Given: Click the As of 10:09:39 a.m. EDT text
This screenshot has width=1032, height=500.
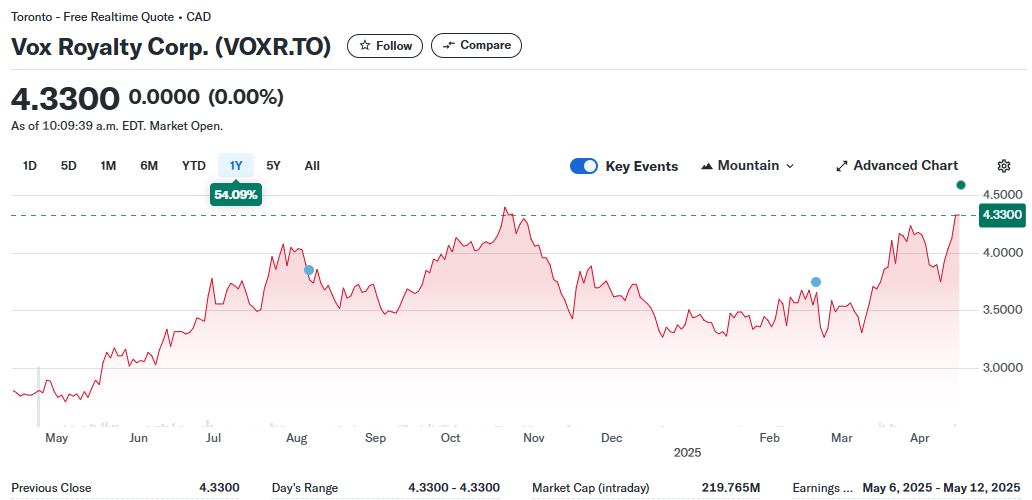Looking at the screenshot, I should click(117, 126).
